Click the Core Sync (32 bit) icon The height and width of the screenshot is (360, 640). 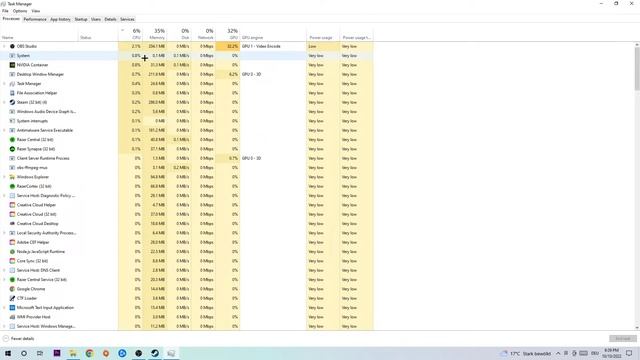click(12, 261)
